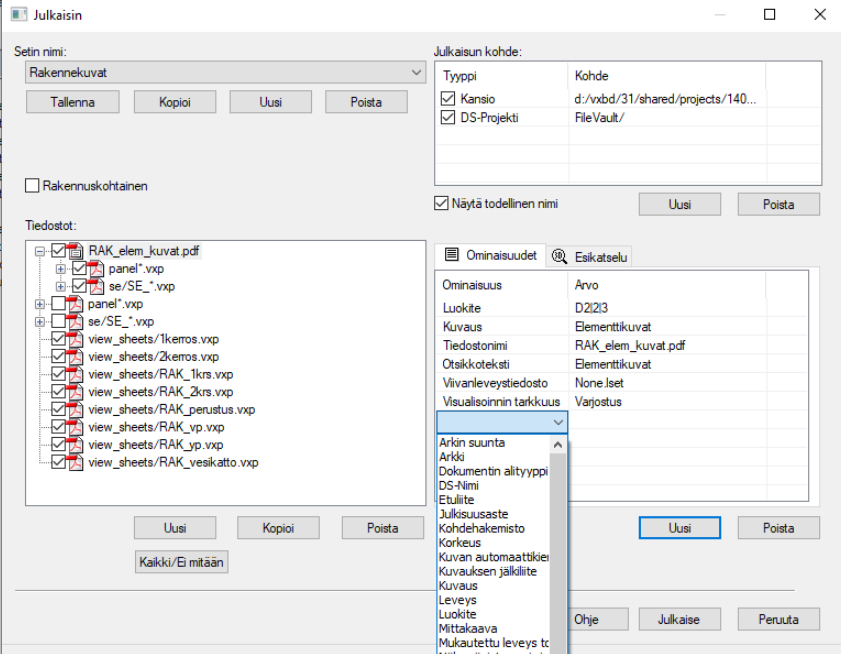
Task: Click the Kaikki/Ei mitään button
Action: tap(181, 563)
